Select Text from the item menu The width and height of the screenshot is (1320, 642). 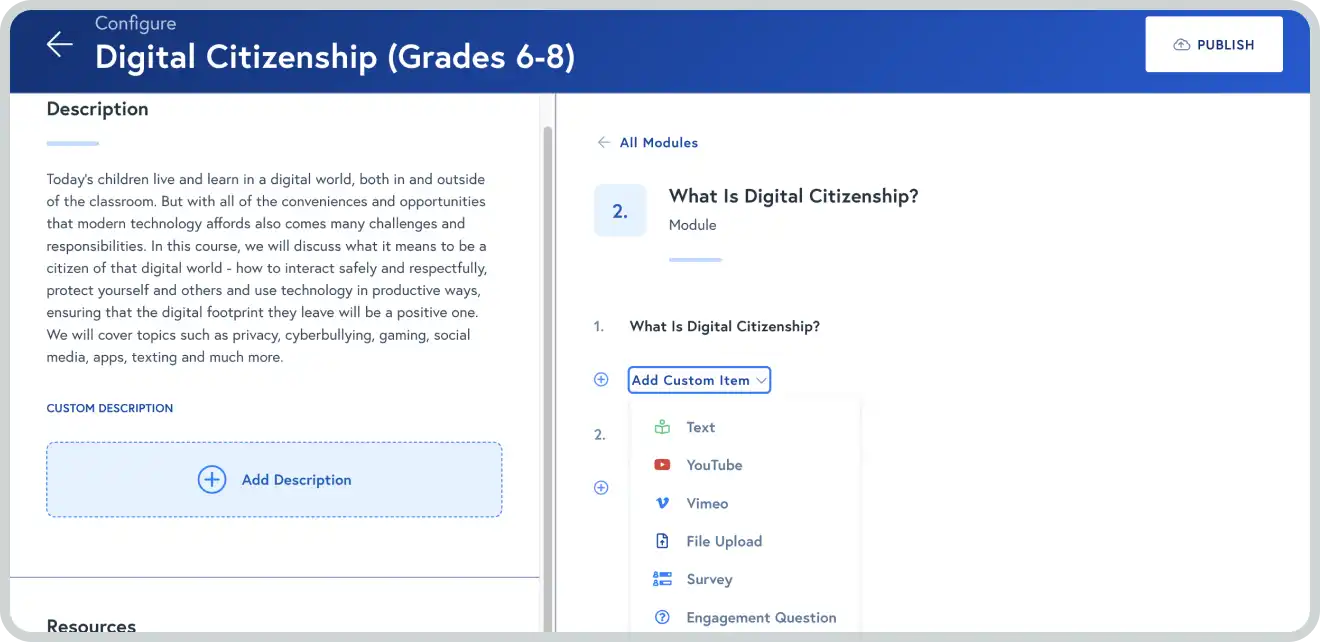tap(700, 427)
